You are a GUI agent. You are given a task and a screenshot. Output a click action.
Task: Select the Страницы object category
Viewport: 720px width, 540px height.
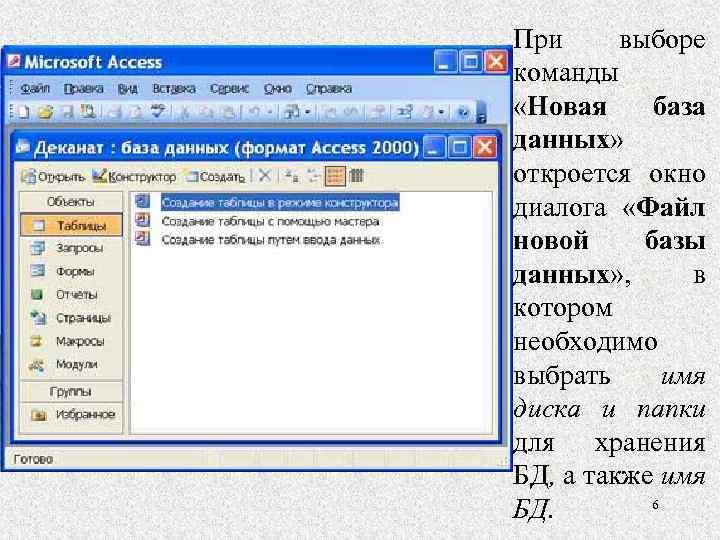[x=71, y=318]
